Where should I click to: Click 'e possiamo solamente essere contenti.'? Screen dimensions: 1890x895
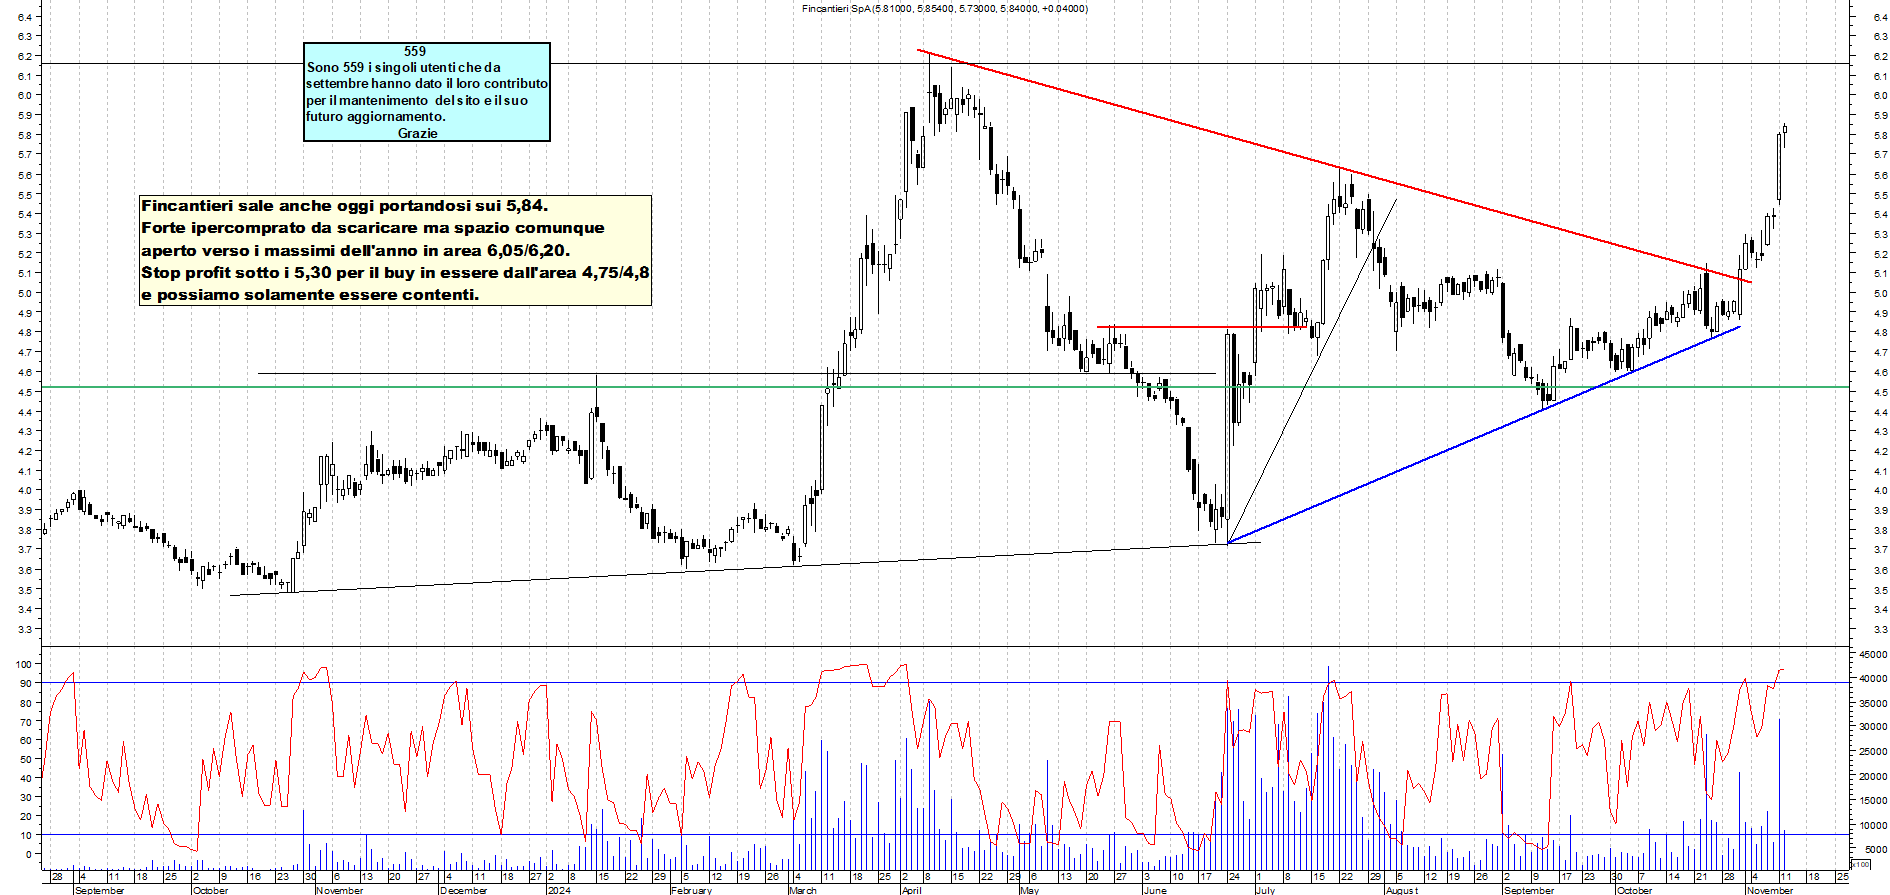tap(310, 294)
